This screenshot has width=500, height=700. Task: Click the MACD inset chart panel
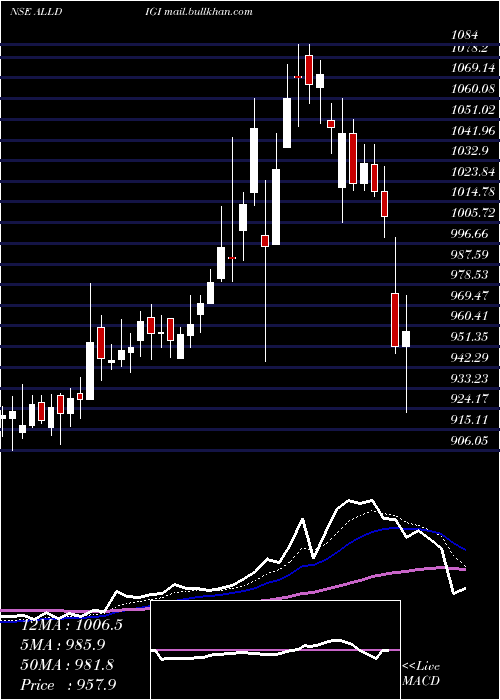pos(275,650)
